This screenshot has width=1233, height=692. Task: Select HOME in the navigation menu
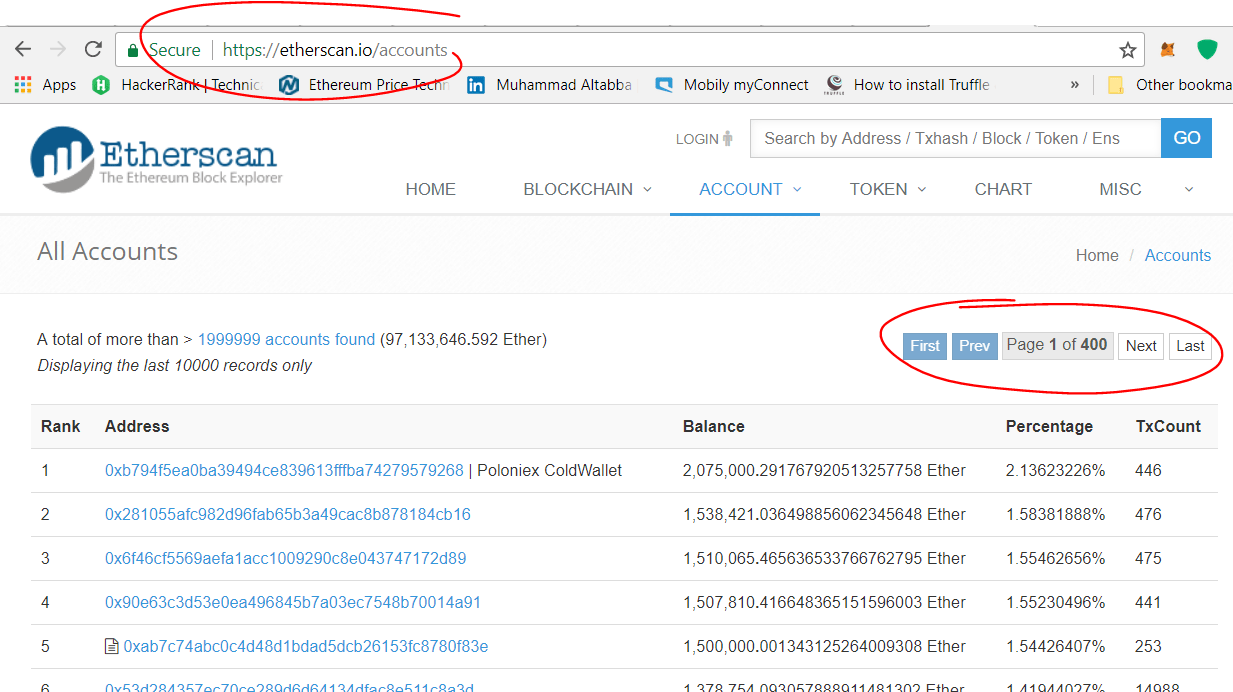[x=430, y=189]
